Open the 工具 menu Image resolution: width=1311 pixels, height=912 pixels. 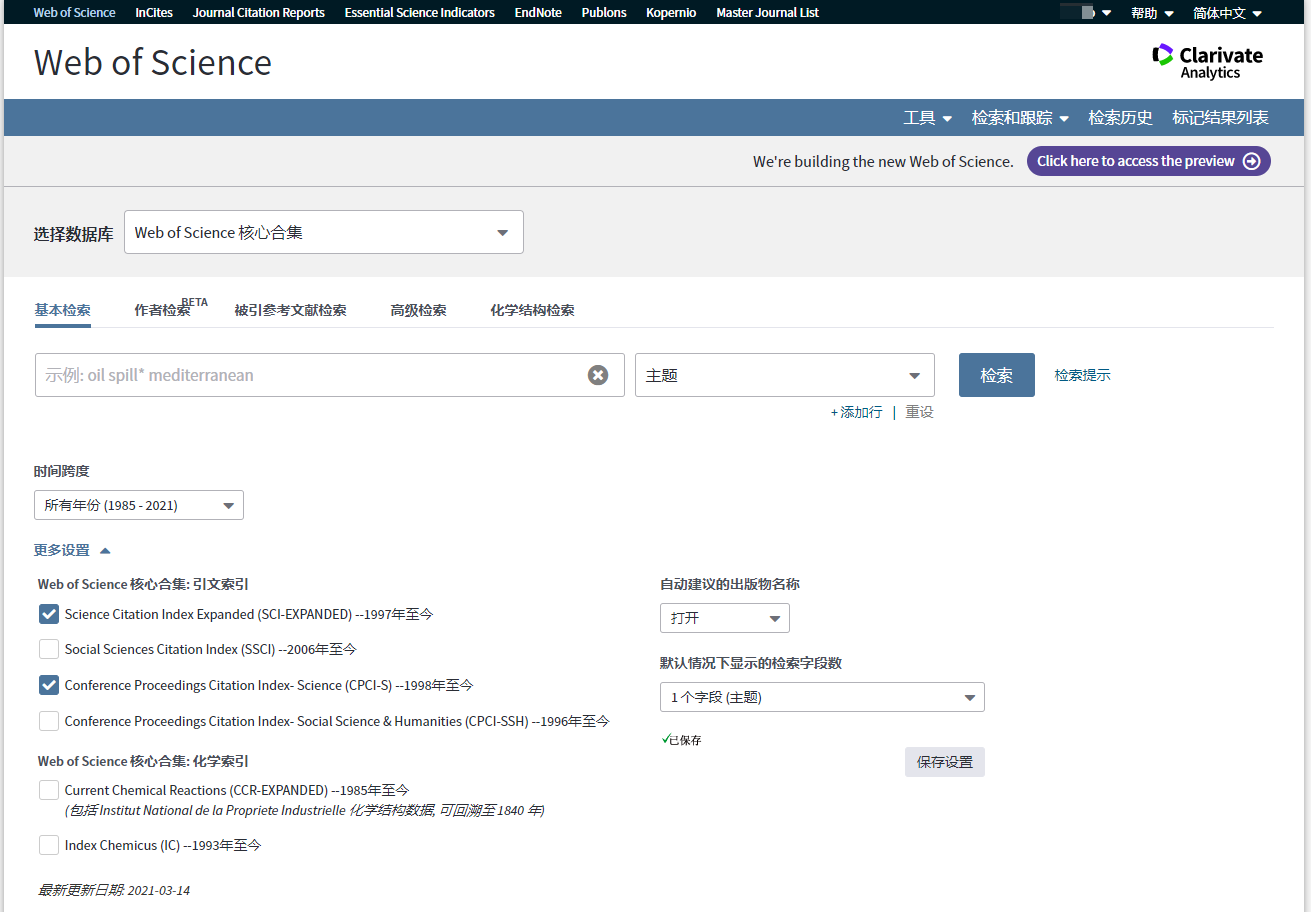[928, 118]
